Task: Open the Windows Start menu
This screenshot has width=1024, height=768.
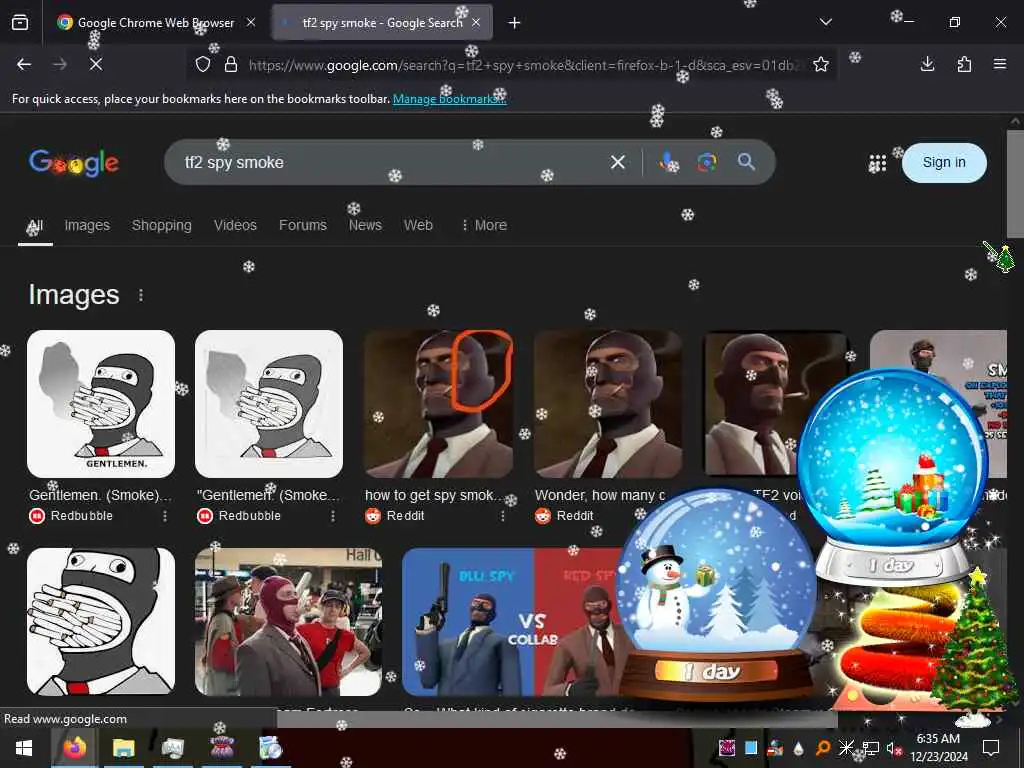Action: click(24, 748)
